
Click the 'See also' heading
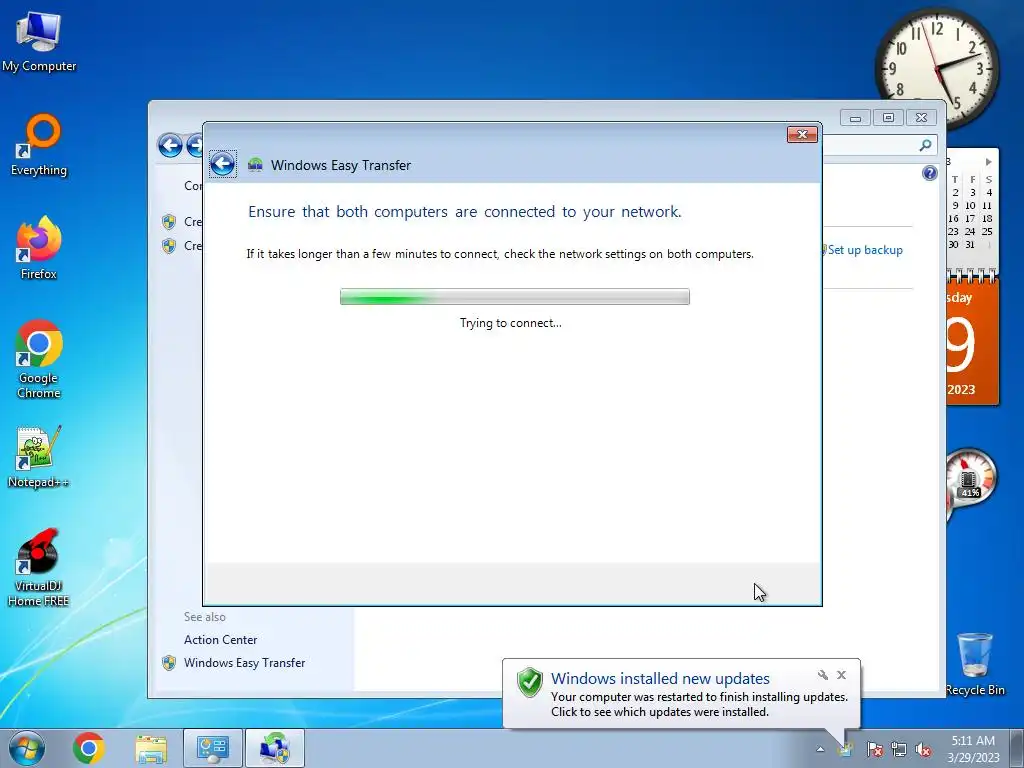point(204,616)
